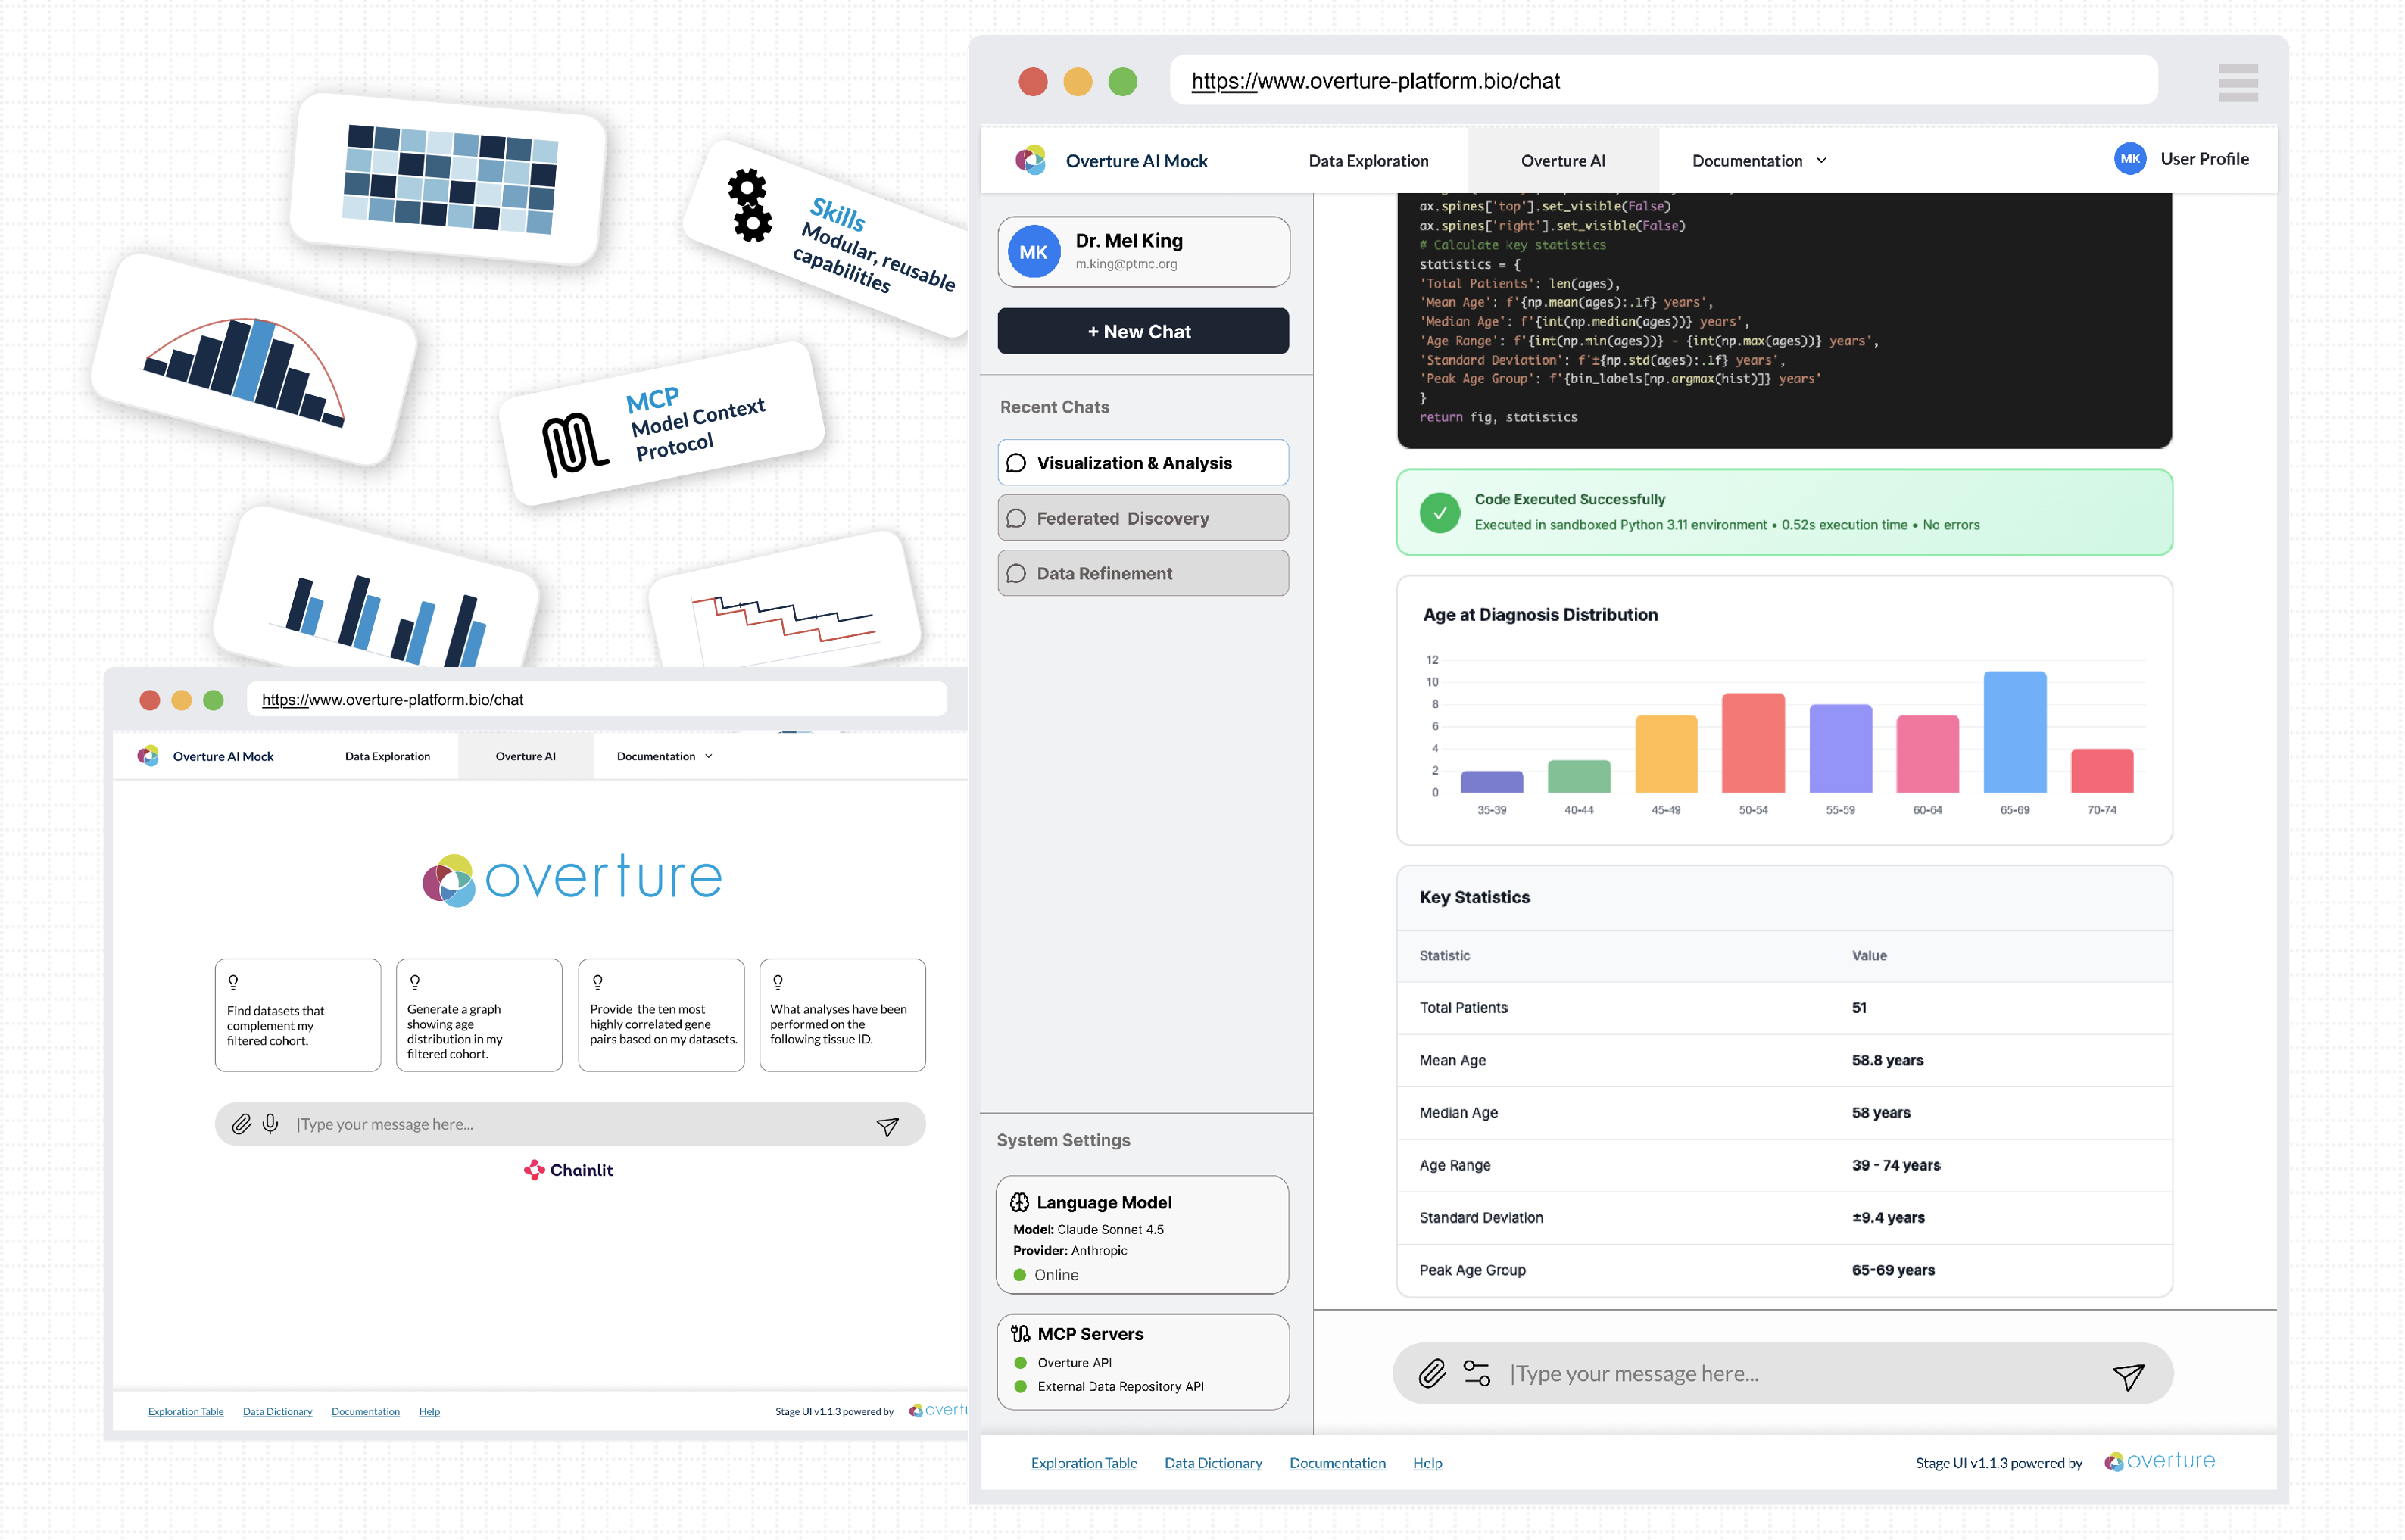Viewport: 2405px width, 1540px height.
Task: Click the send icon in left window input
Action: [x=887, y=1126]
